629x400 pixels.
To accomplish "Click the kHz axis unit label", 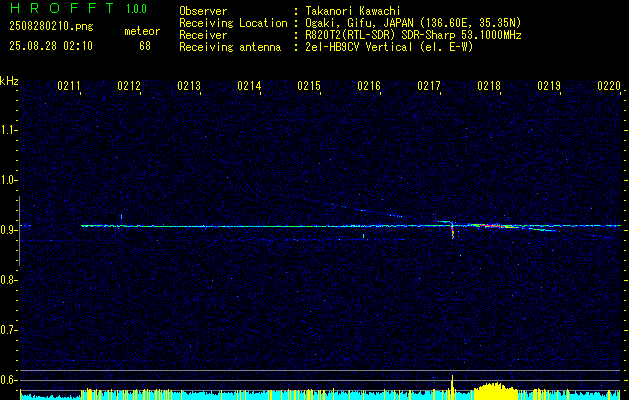I will (x=9, y=81).
